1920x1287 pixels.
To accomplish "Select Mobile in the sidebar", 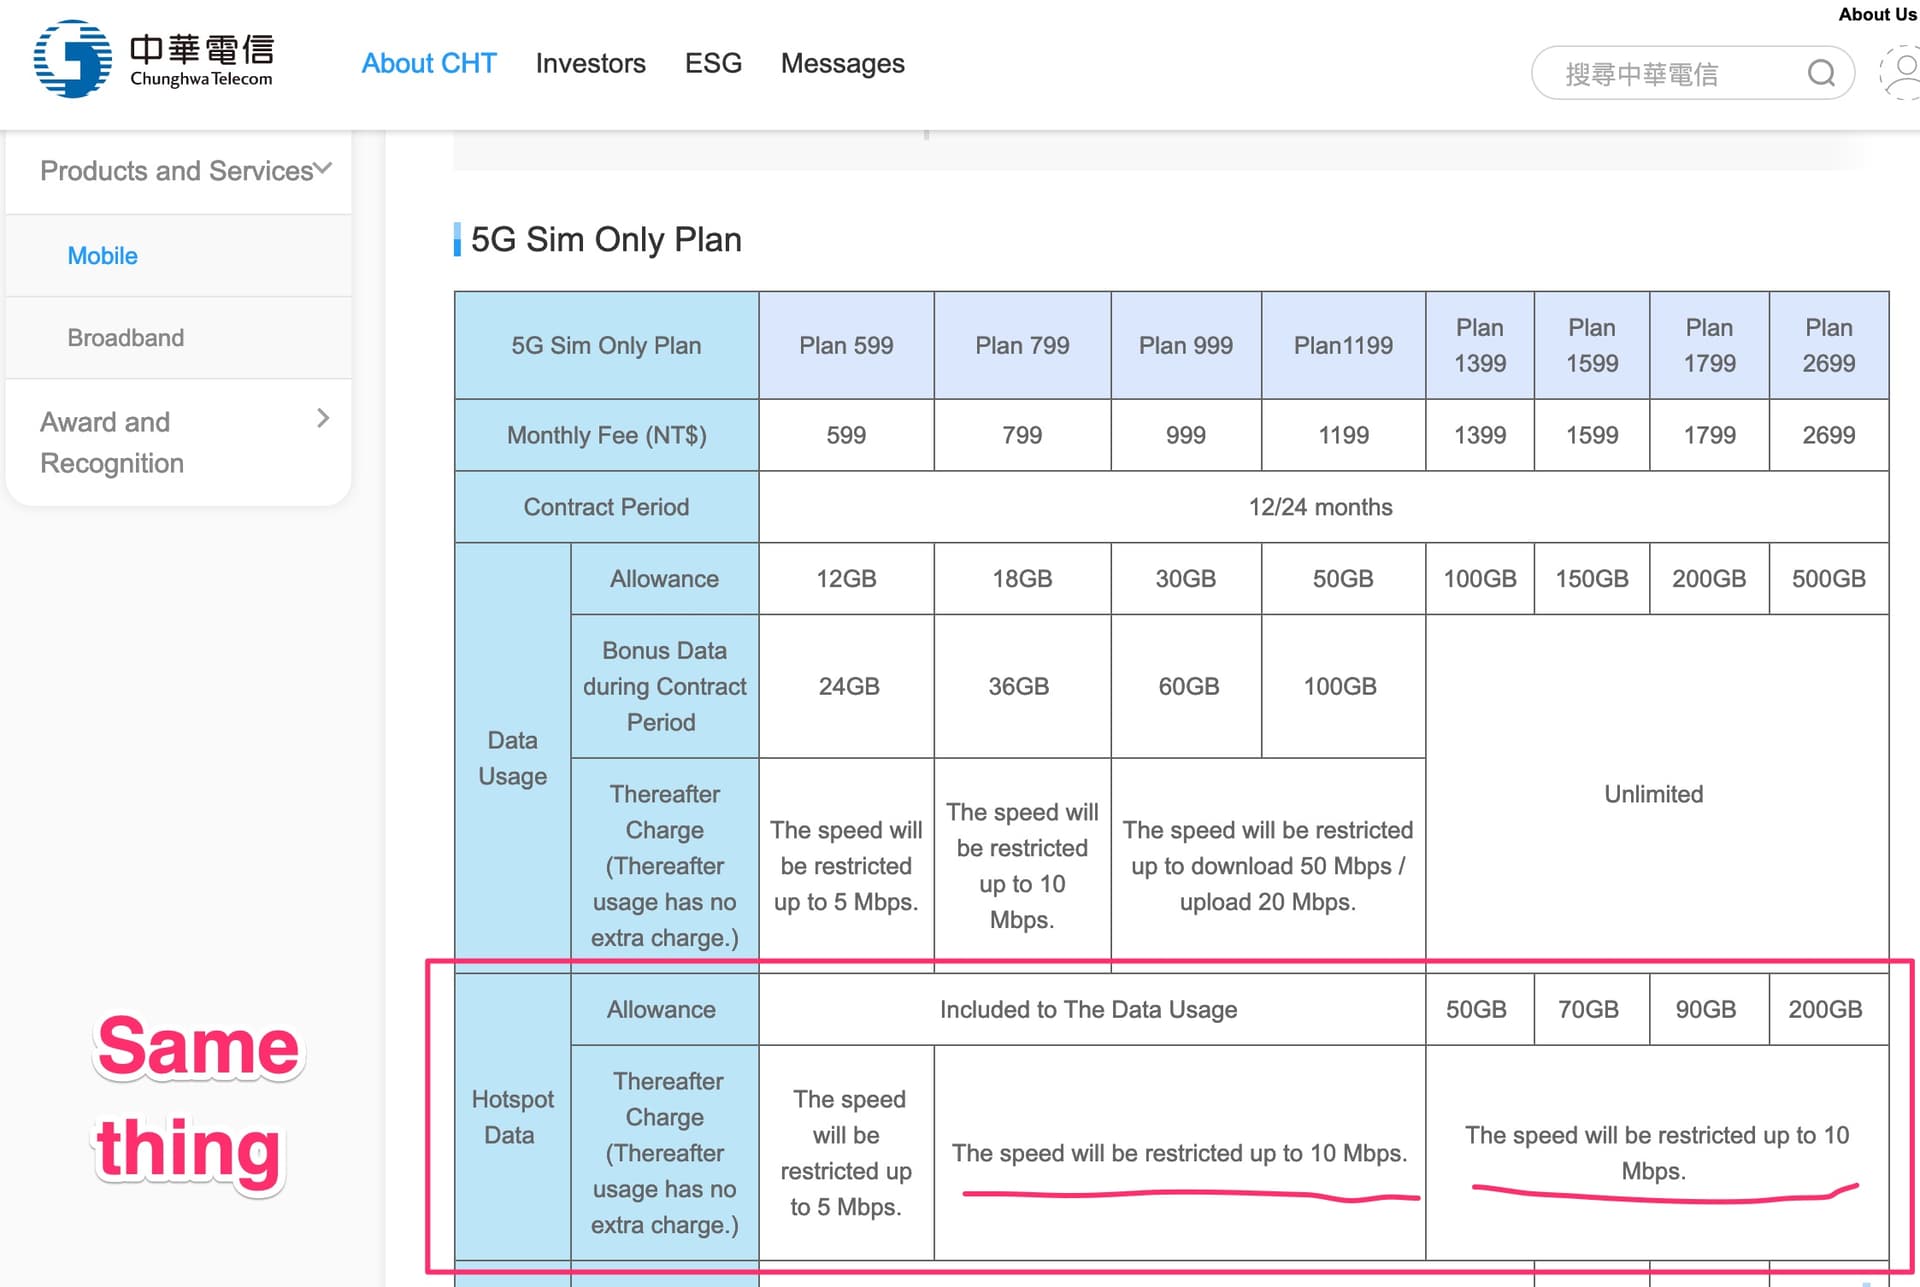I will (102, 256).
